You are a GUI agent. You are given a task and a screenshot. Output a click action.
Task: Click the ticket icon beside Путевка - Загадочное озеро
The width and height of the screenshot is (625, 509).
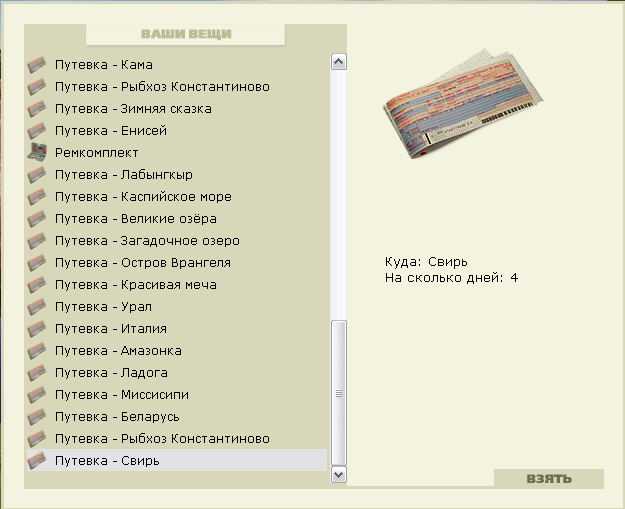(x=37, y=240)
